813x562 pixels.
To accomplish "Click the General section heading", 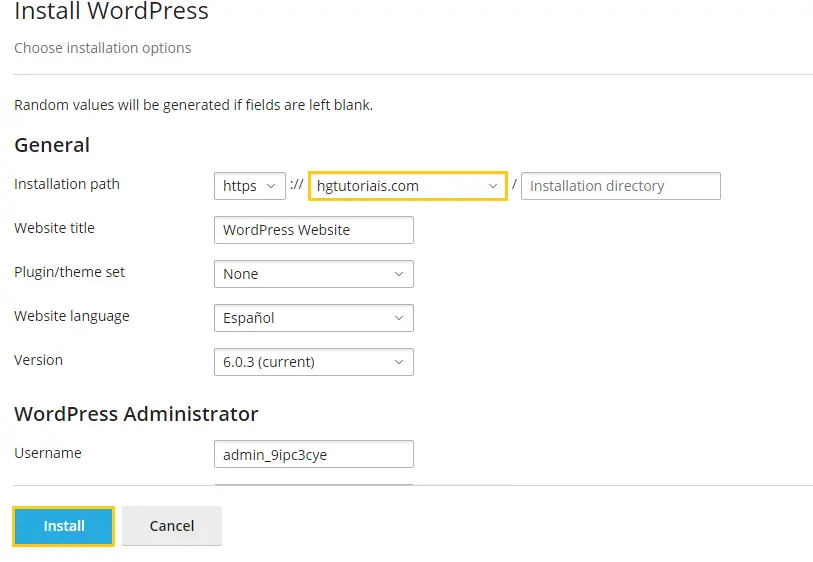I will tap(52, 145).
